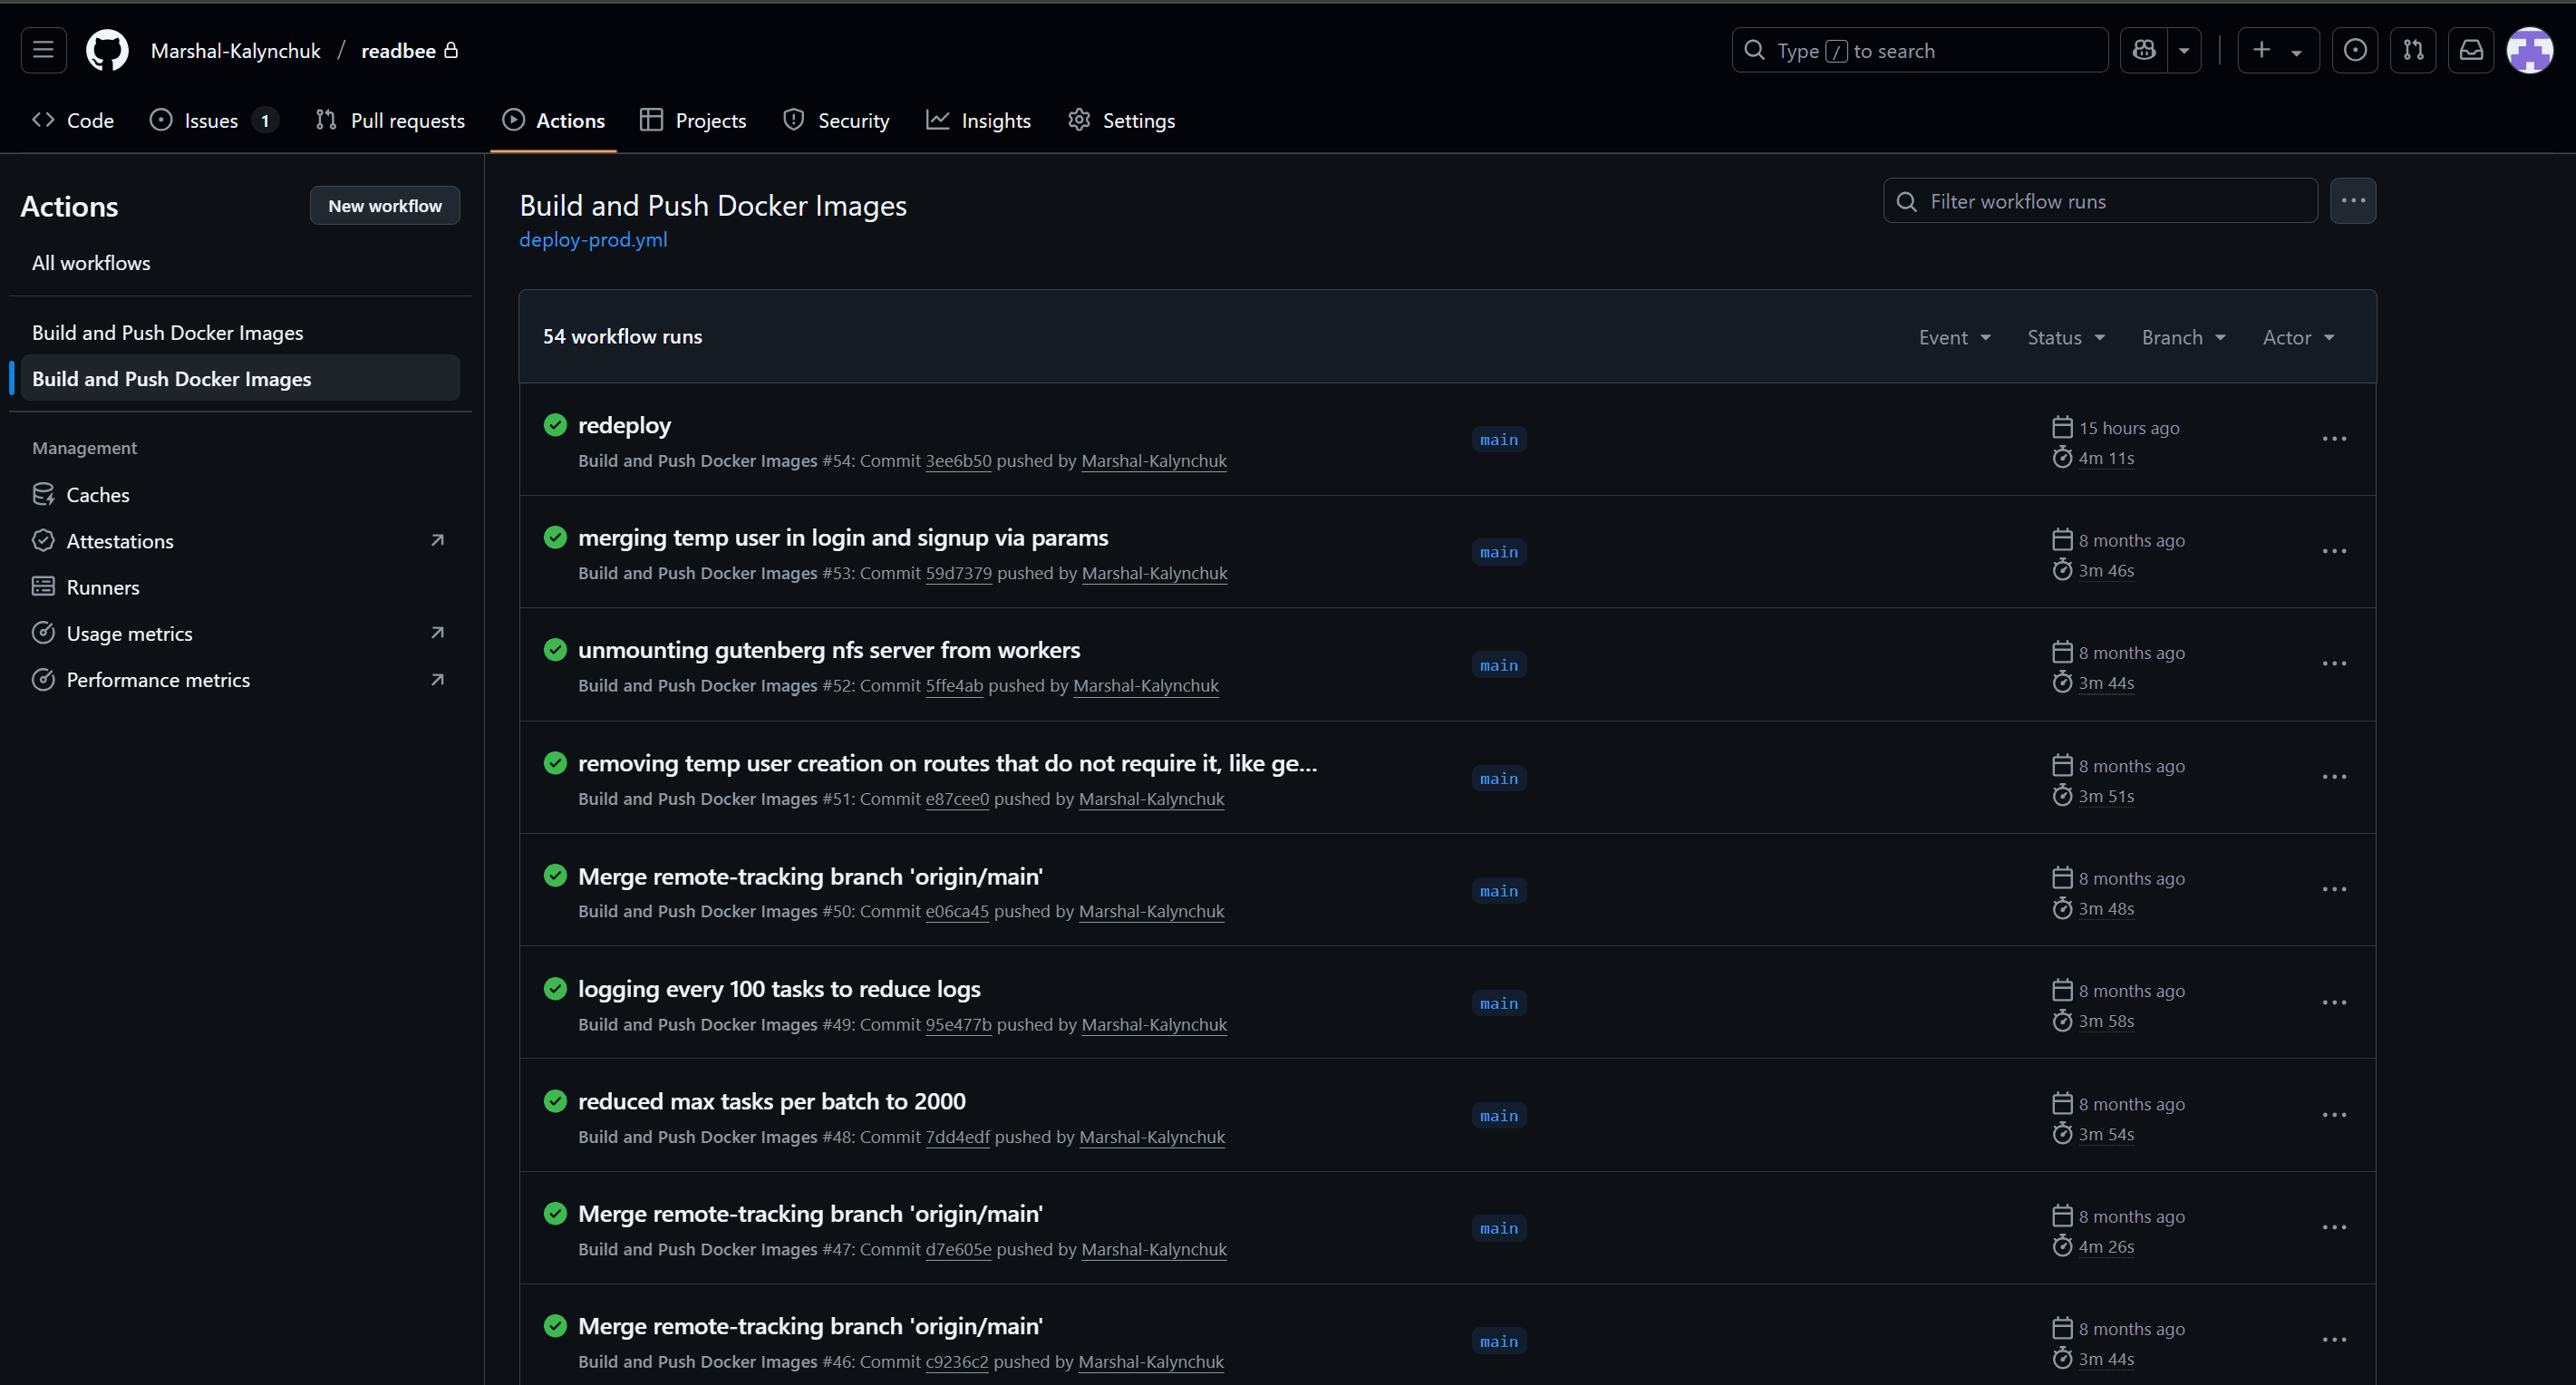
Task: Open the workflow options kebab menu near the filter box
Action: point(2352,200)
